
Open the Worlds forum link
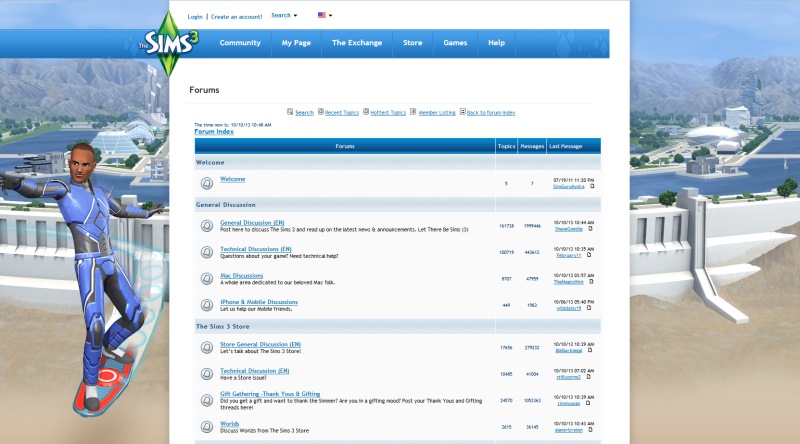pyautogui.click(x=230, y=424)
